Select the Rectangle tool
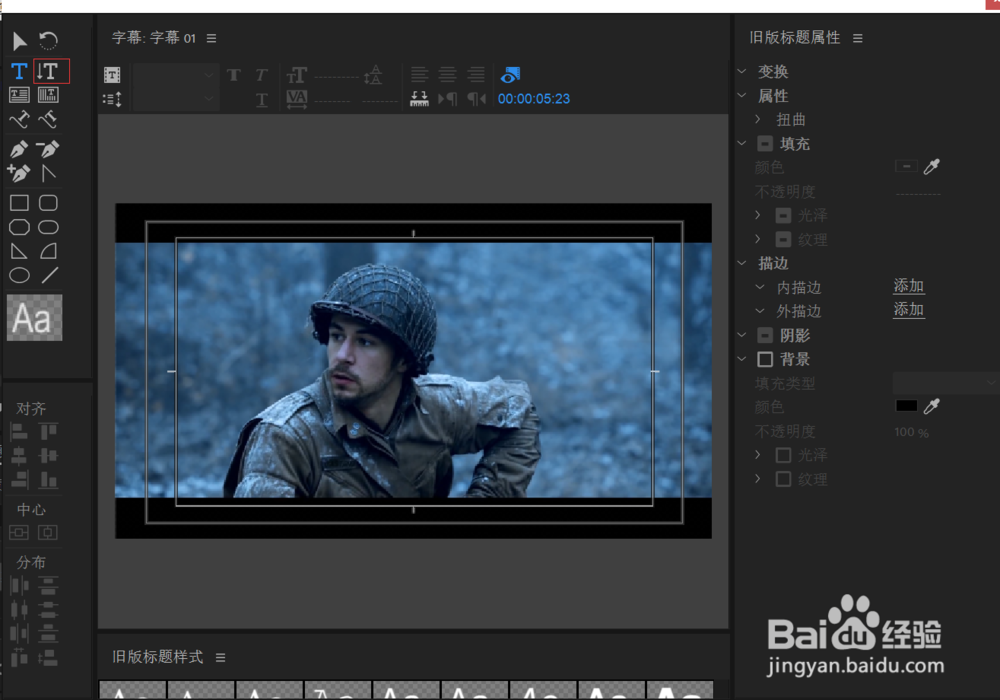Viewport: 1000px width, 700px height. tap(19, 203)
